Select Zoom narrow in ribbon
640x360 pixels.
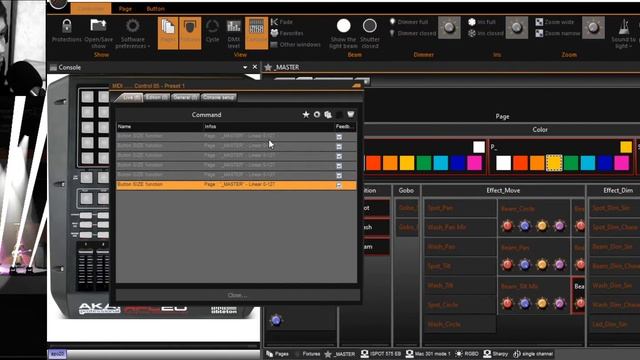pyautogui.click(x=558, y=33)
